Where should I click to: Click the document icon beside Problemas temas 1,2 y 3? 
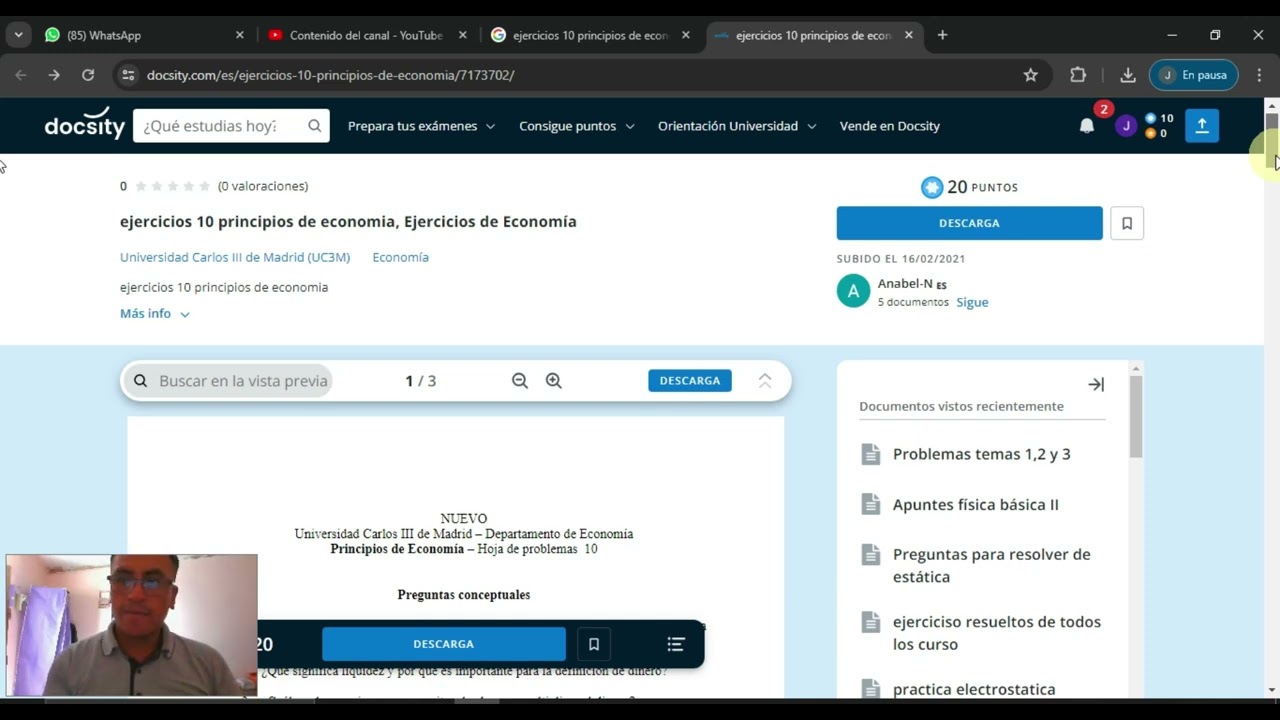871,454
